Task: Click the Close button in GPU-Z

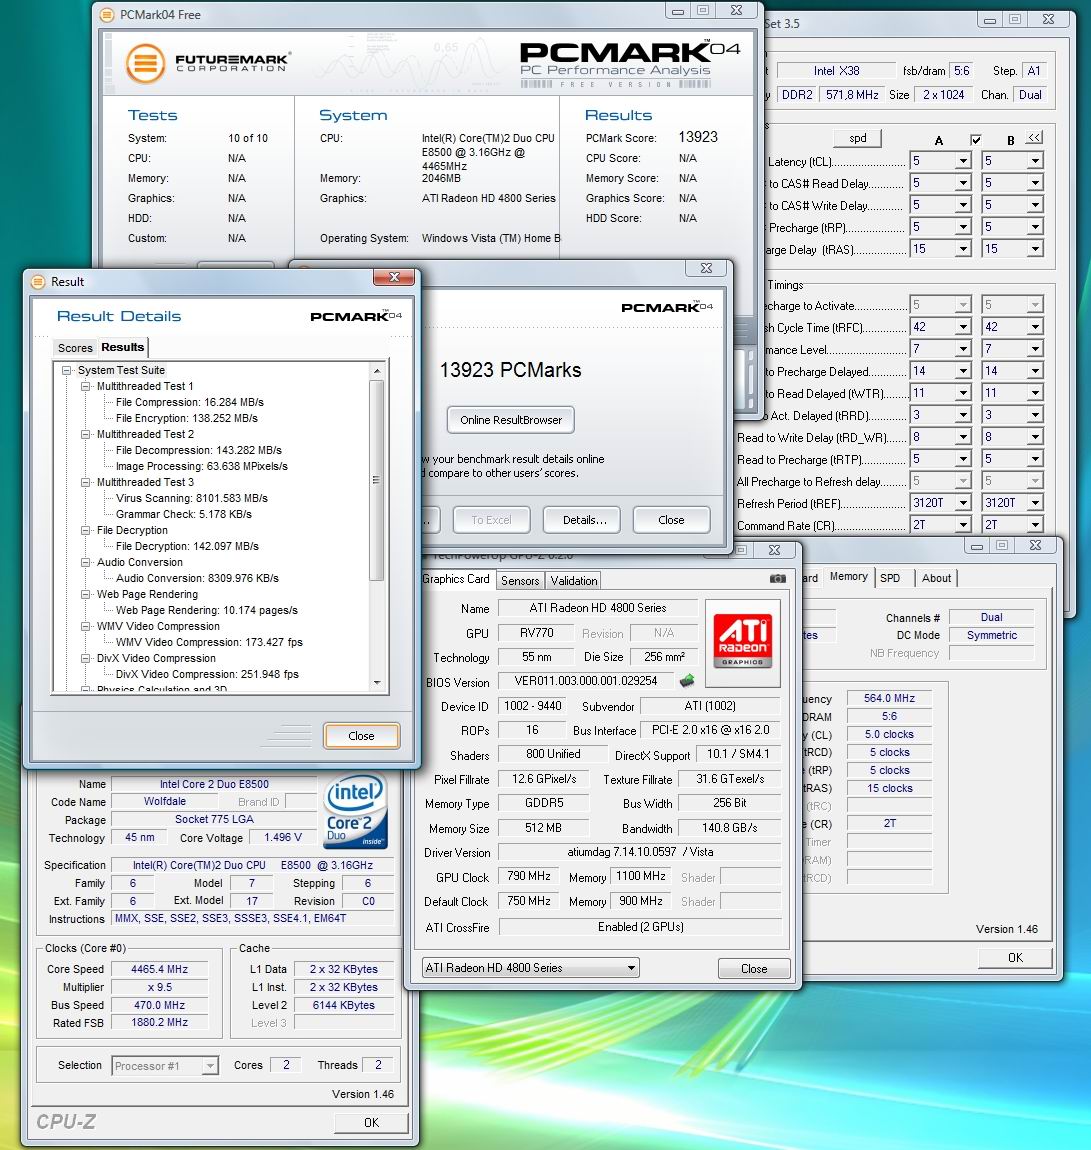Action: coord(754,969)
